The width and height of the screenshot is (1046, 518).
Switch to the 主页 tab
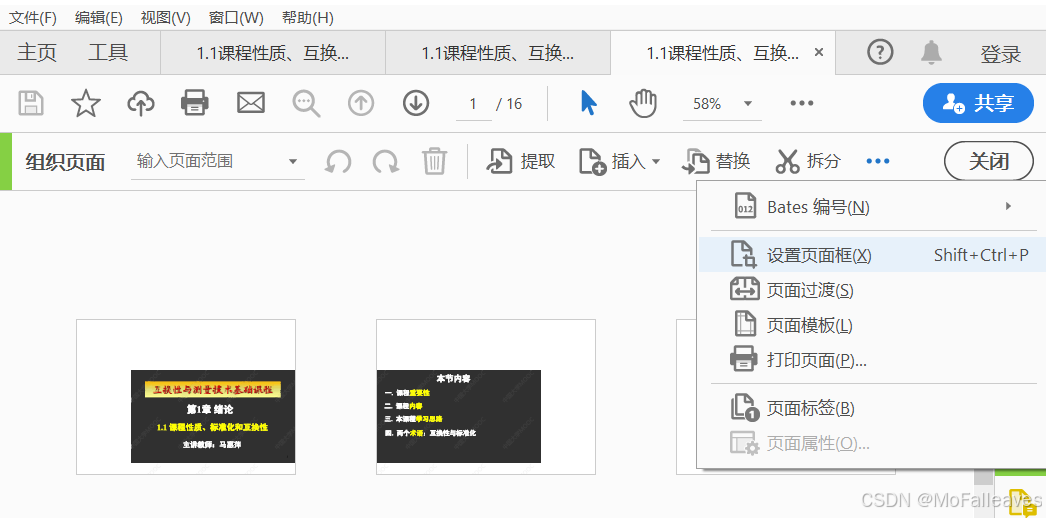(37, 53)
